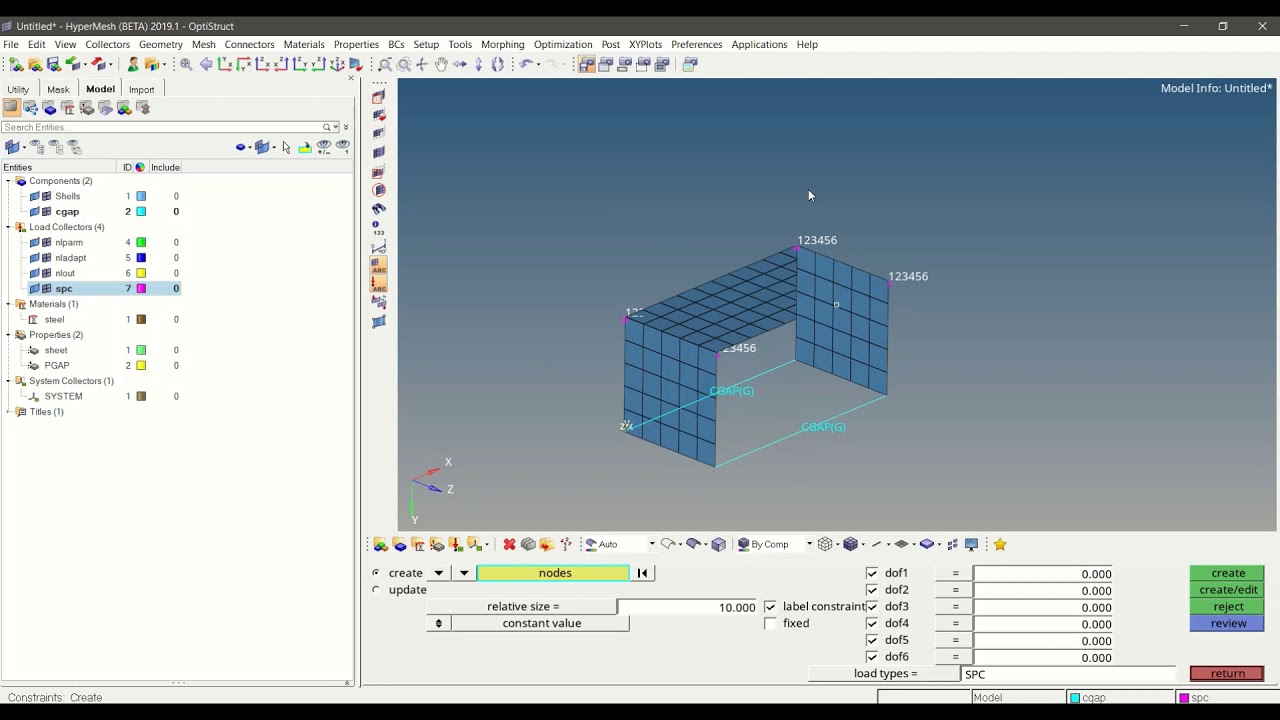The height and width of the screenshot is (720, 1280).
Task: Click the undo arrow icon
Action: point(526,64)
